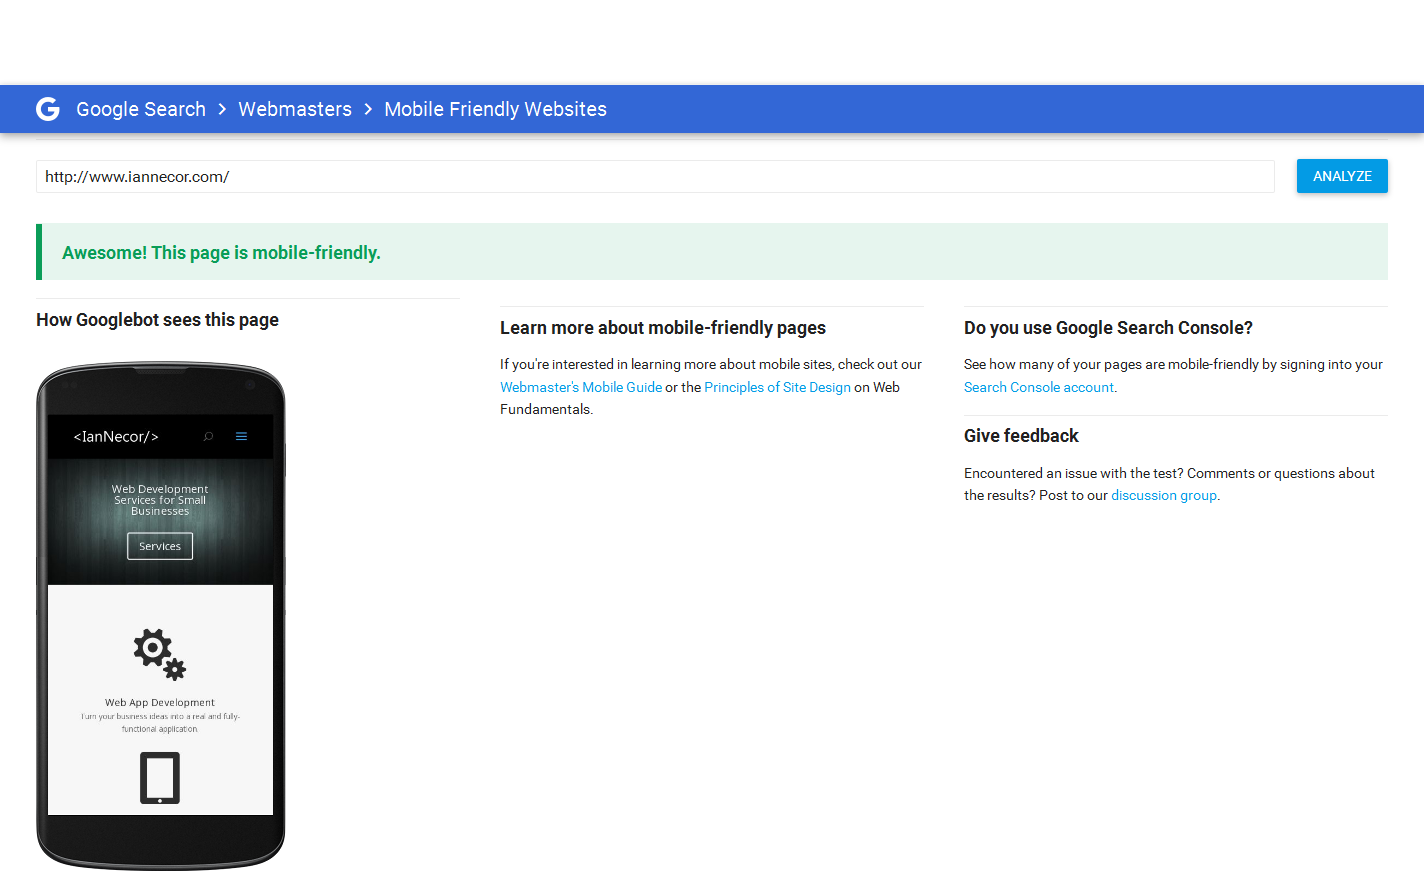Open Mobile Friendly Websites breadcrumb
Image resolution: width=1424 pixels, height=891 pixels.
click(x=495, y=109)
